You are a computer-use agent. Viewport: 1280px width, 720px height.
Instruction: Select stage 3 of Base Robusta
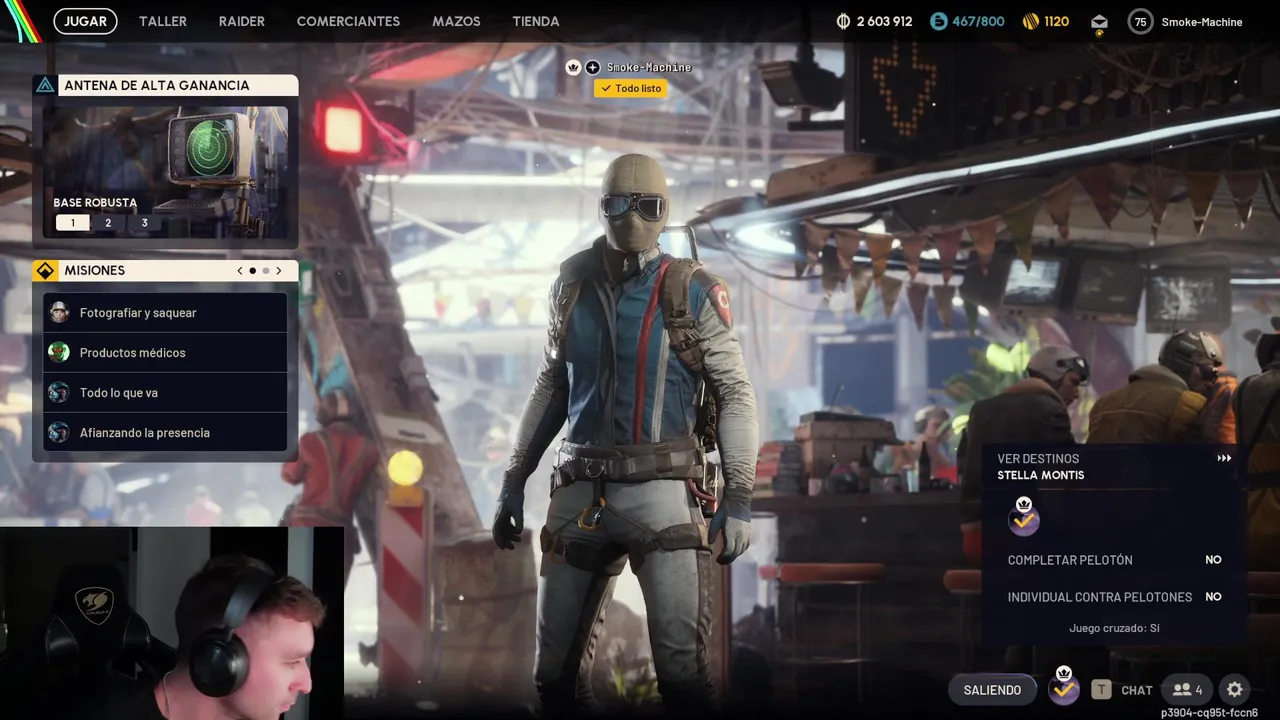tap(144, 223)
